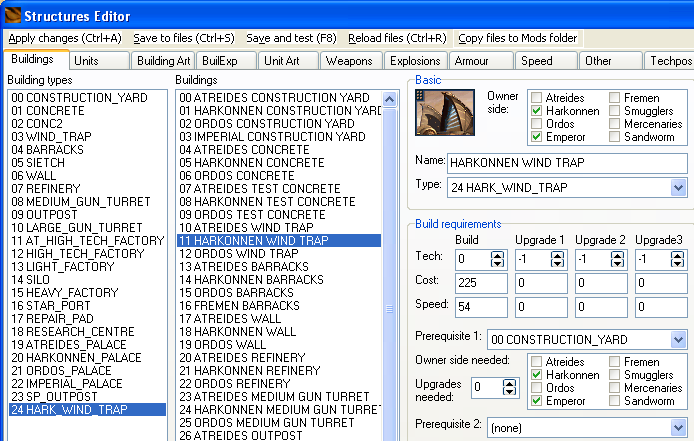Viewport: 694px width, 441px height.
Task: Click the Build Tech spinner arrows
Action: [497, 259]
